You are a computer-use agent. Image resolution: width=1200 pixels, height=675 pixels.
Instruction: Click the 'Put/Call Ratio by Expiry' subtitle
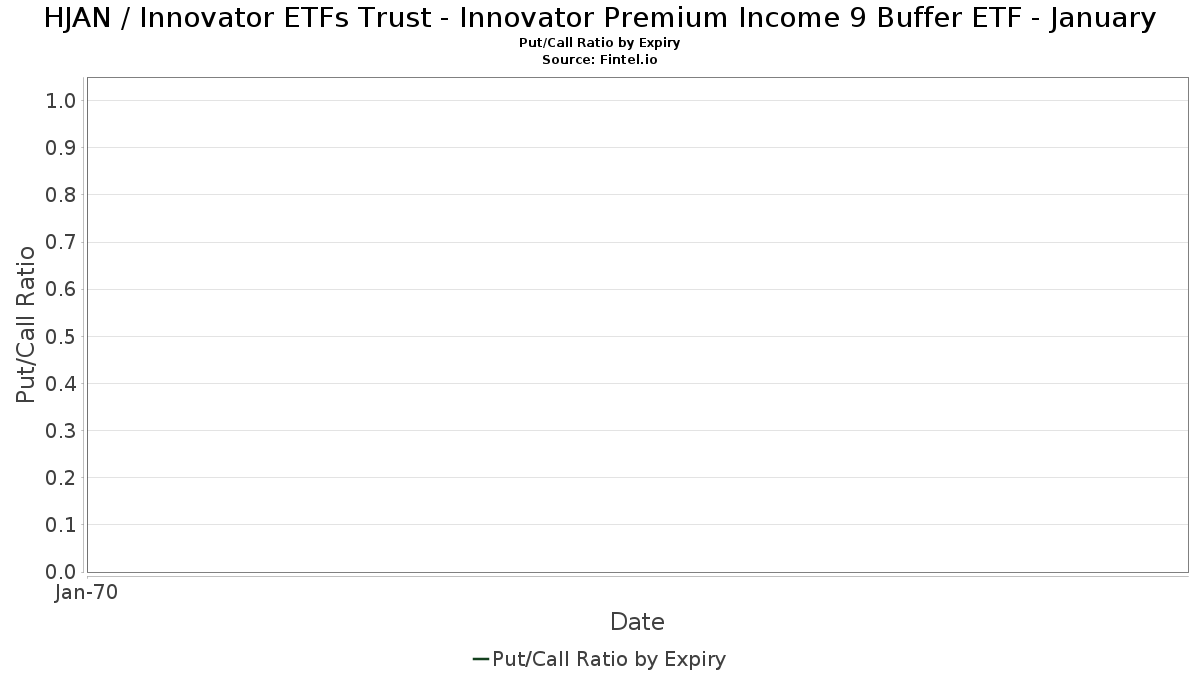[x=600, y=43]
